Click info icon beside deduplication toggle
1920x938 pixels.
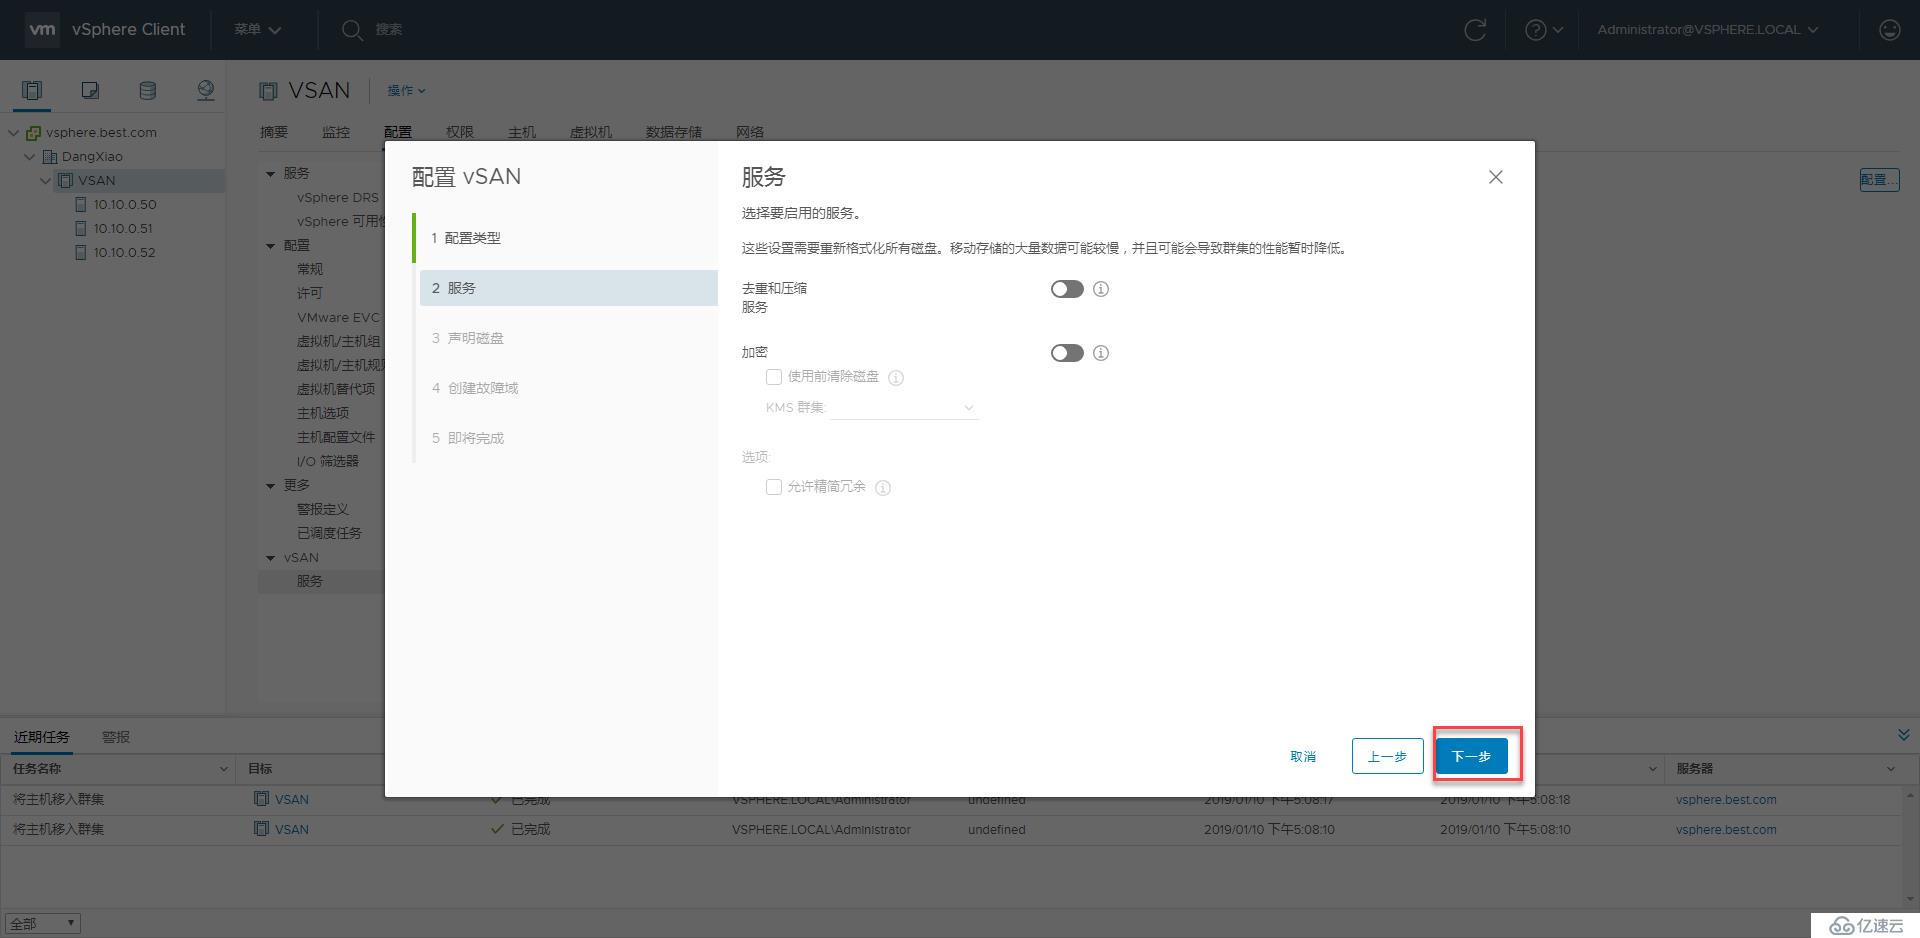coord(1101,289)
